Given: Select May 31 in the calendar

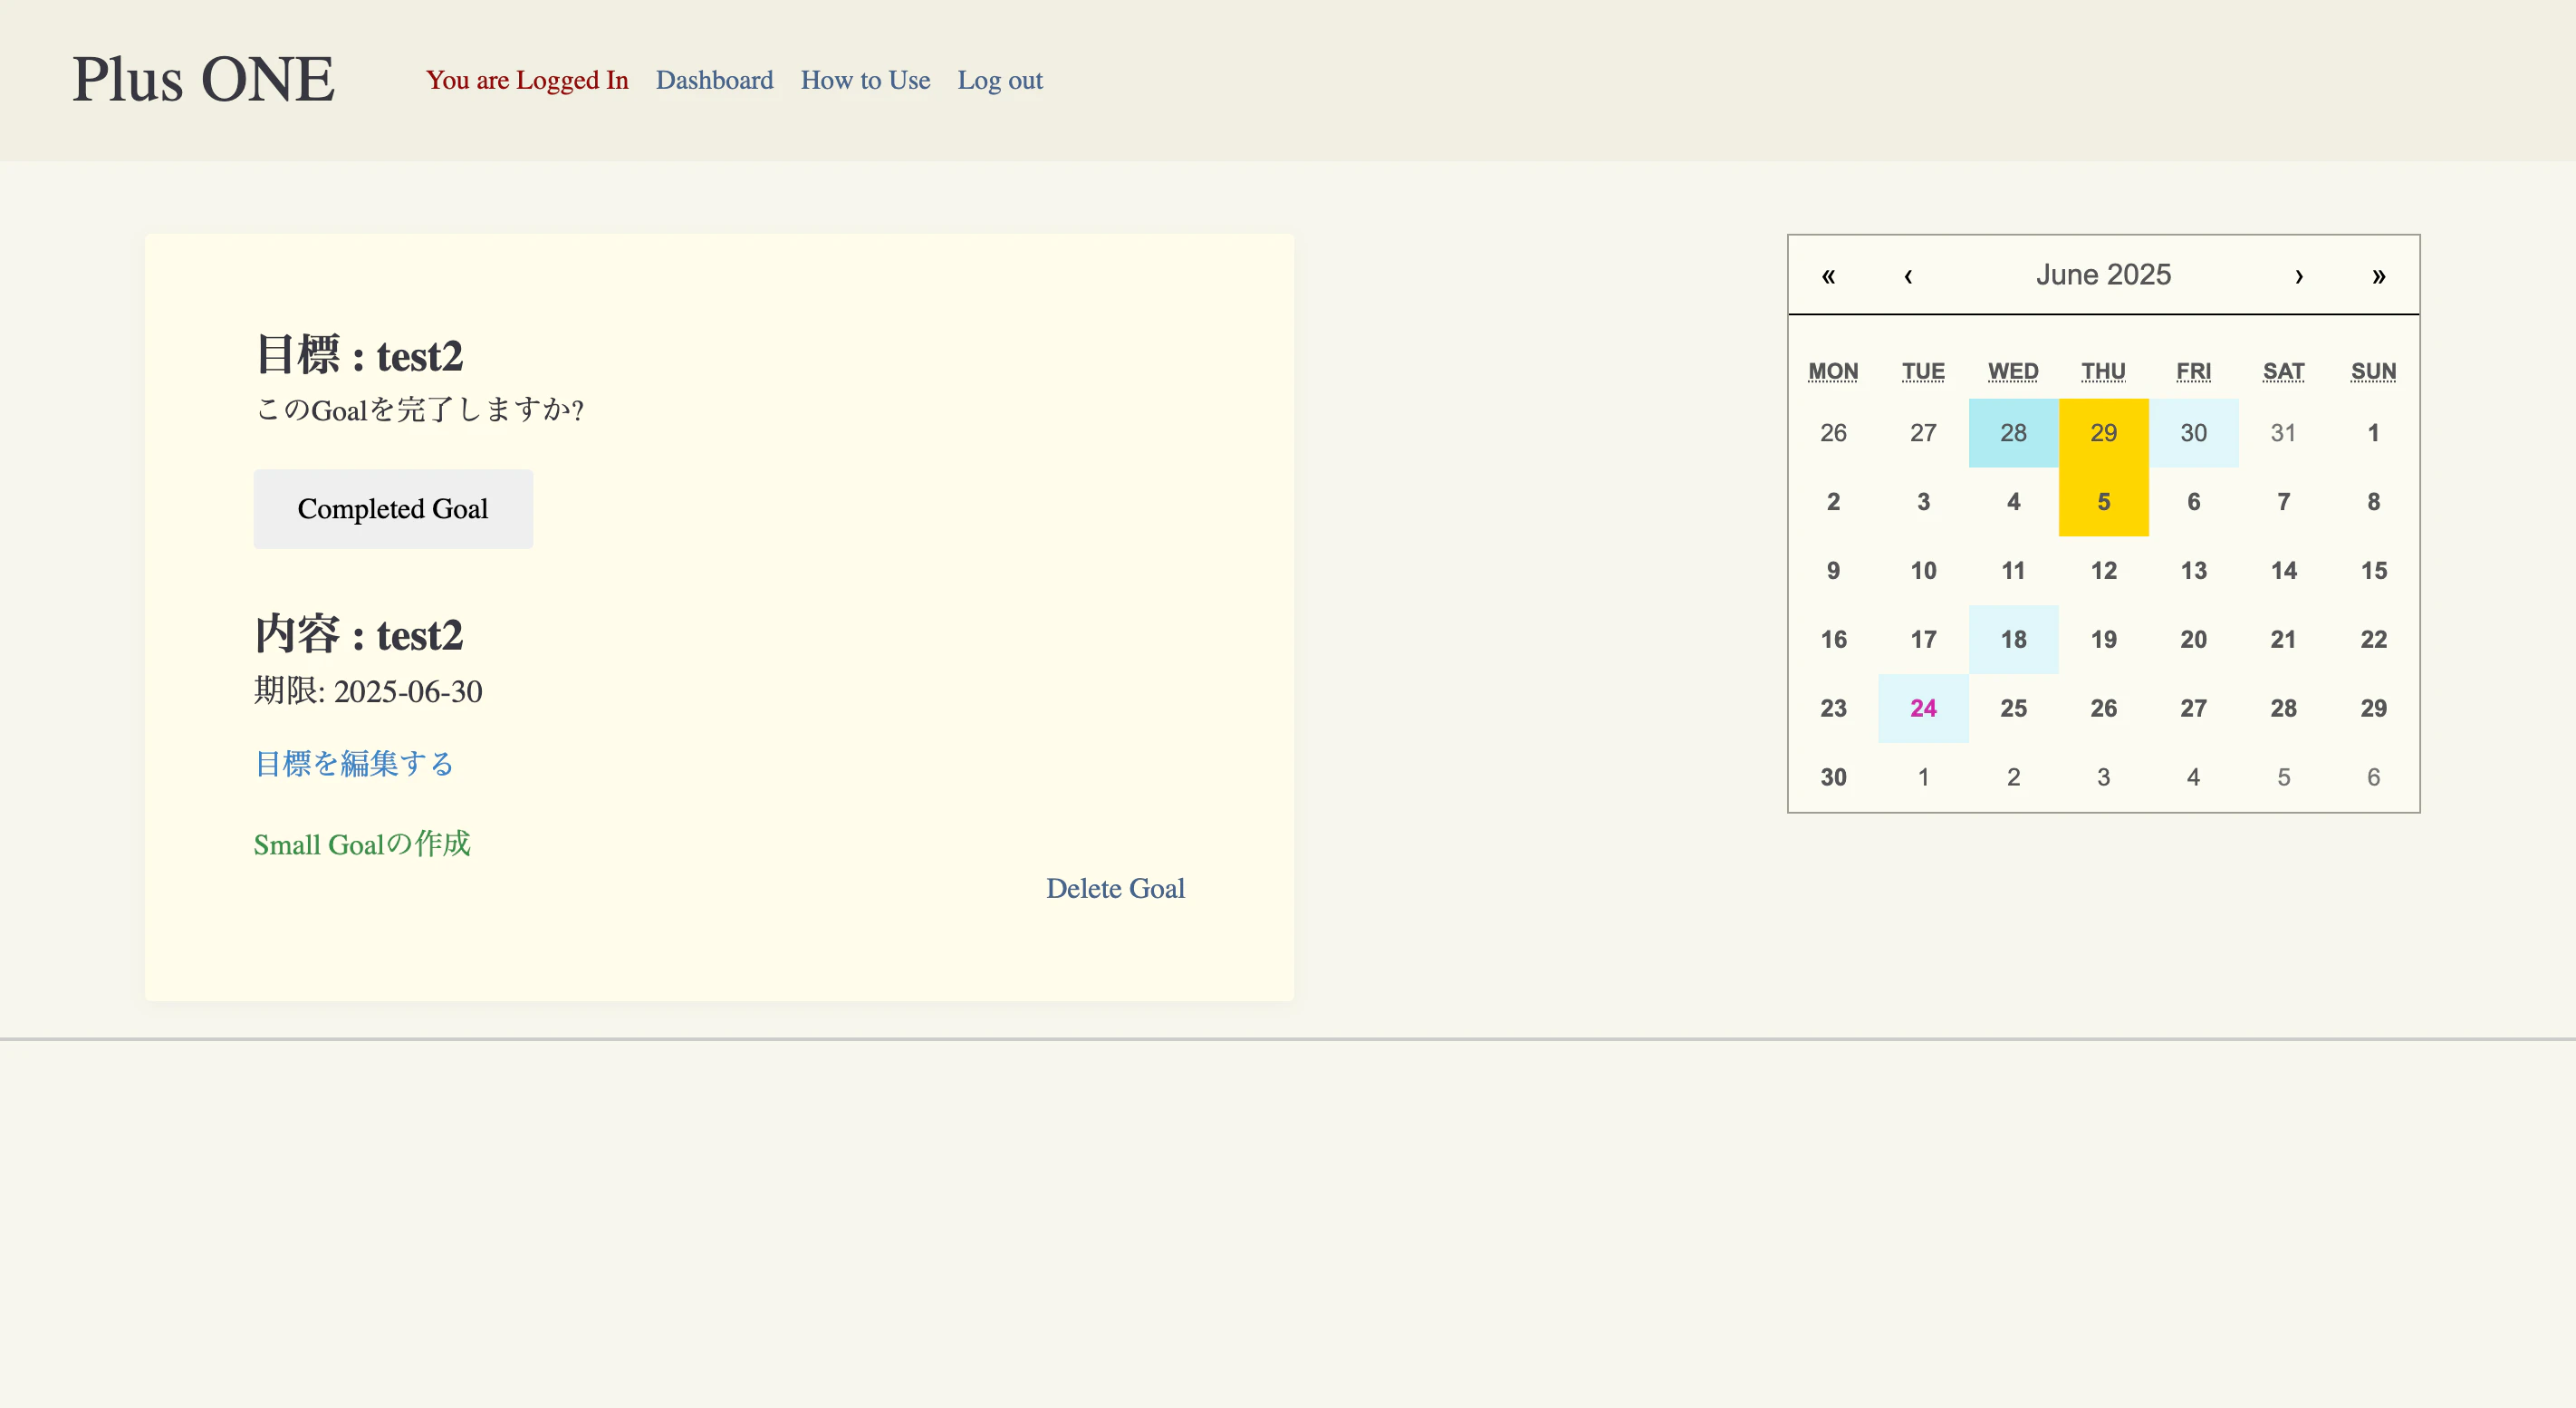Looking at the screenshot, I should pos(2283,432).
